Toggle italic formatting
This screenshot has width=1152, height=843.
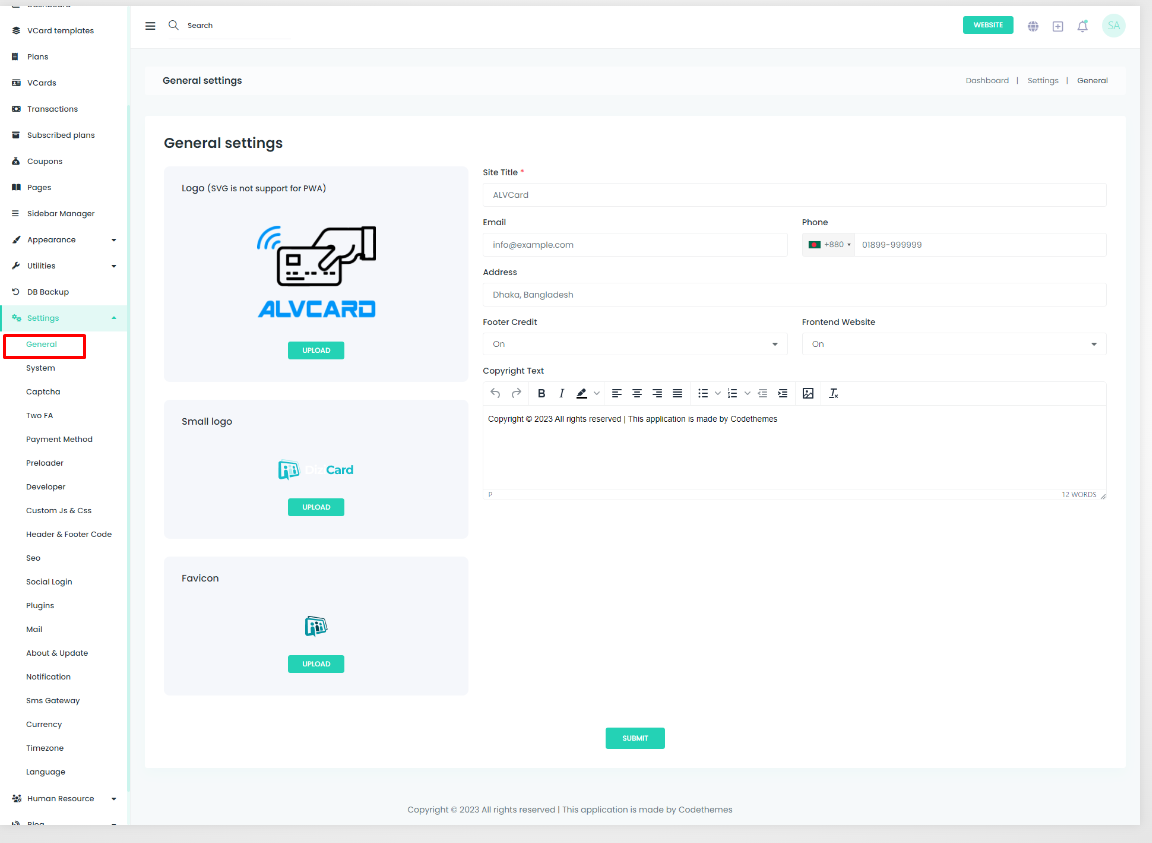click(561, 393)
